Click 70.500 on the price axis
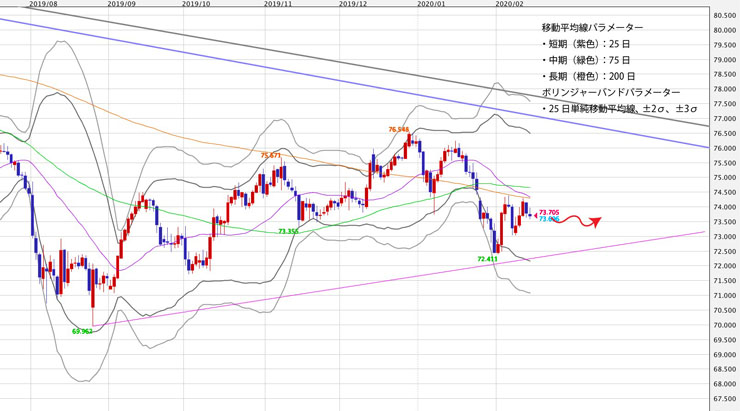The height and width of the screenshot is (411, 740). pos(725,310)
